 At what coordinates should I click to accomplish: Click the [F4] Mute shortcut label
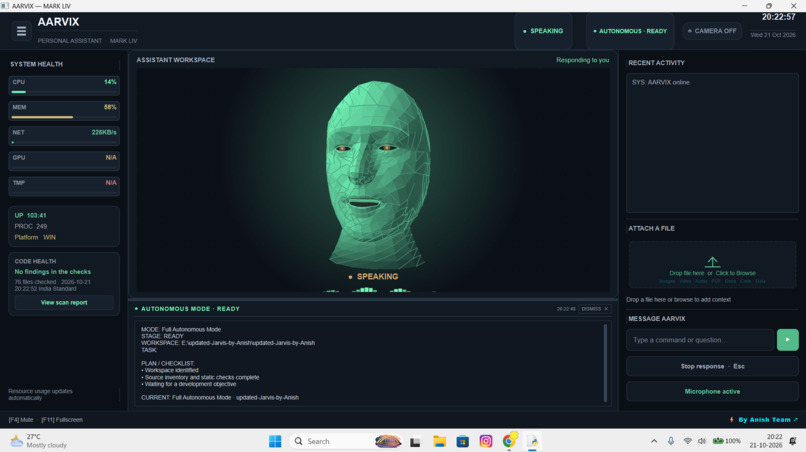(21, 420)
